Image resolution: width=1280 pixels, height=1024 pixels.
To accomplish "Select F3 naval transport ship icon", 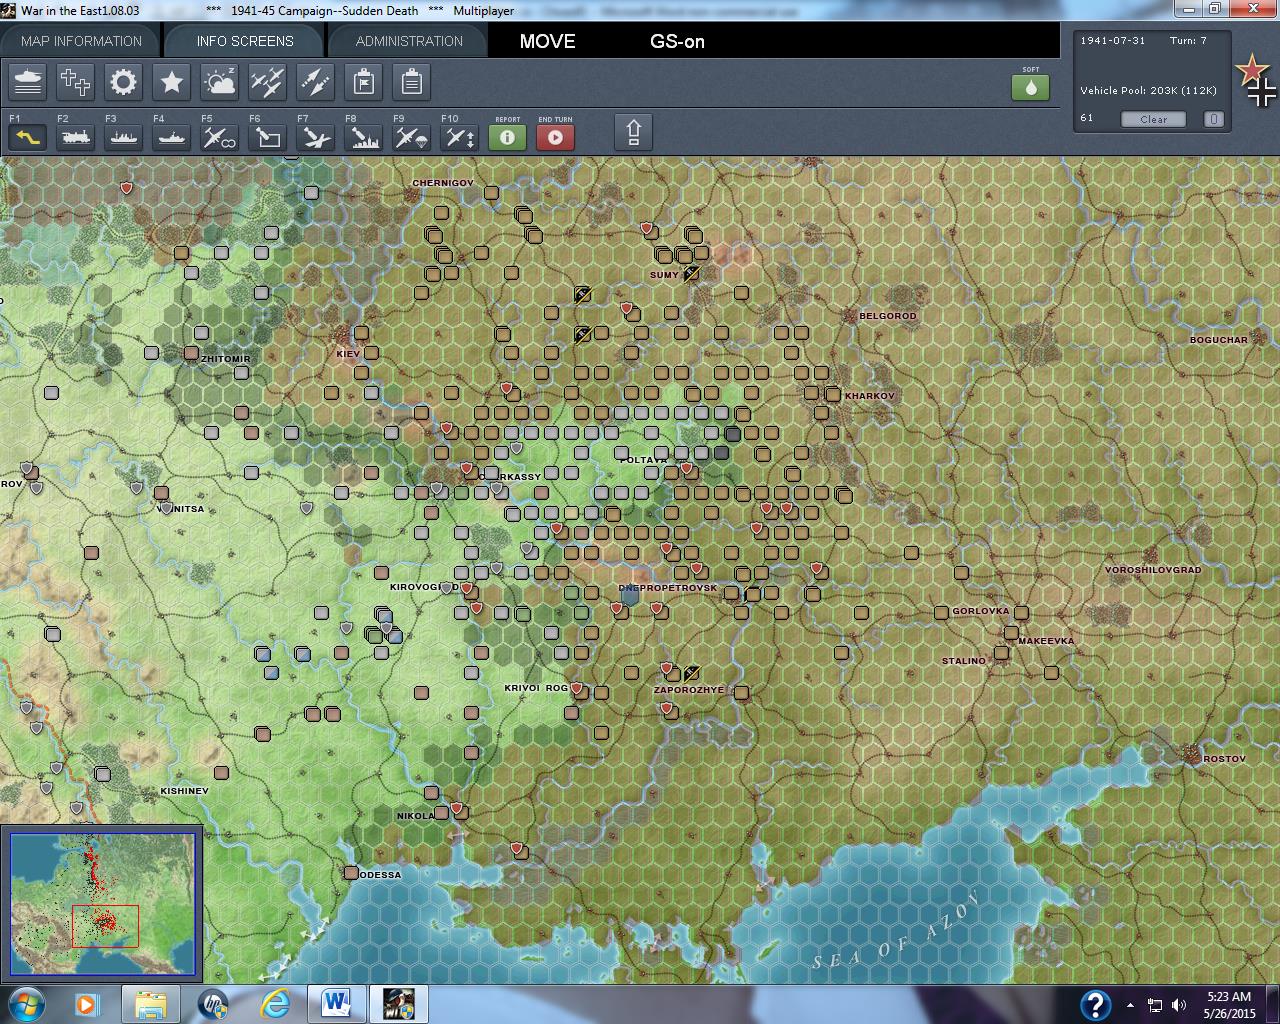I will pyautogui.click(x=124, y=137).
